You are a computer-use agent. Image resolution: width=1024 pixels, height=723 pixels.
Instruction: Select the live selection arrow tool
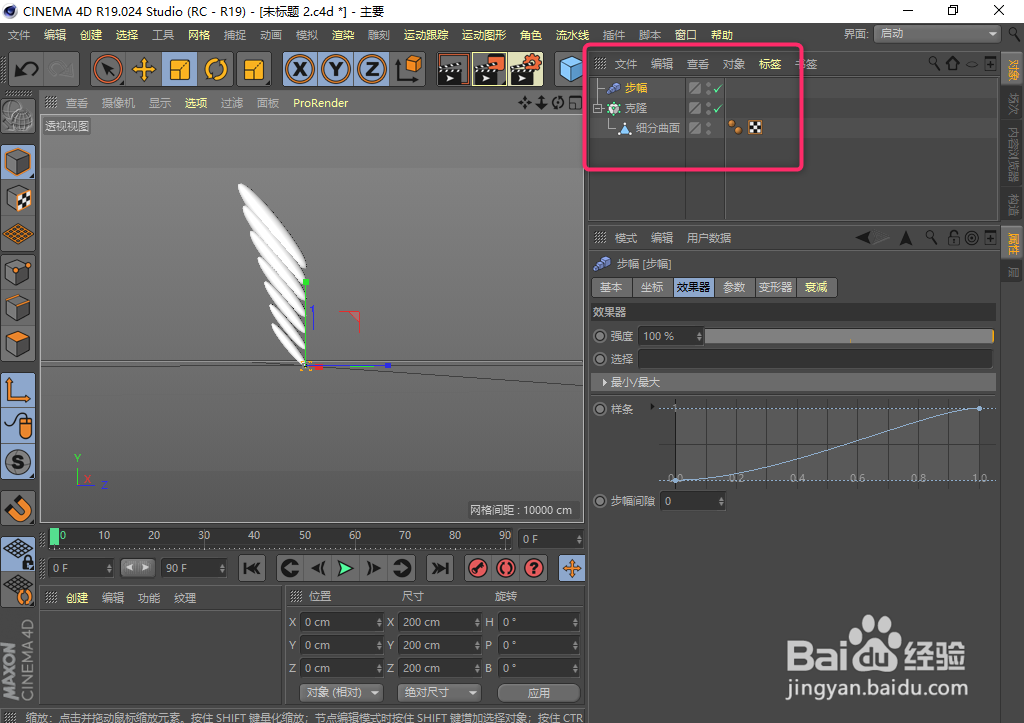pyautogui.click(x=108, y=69)
